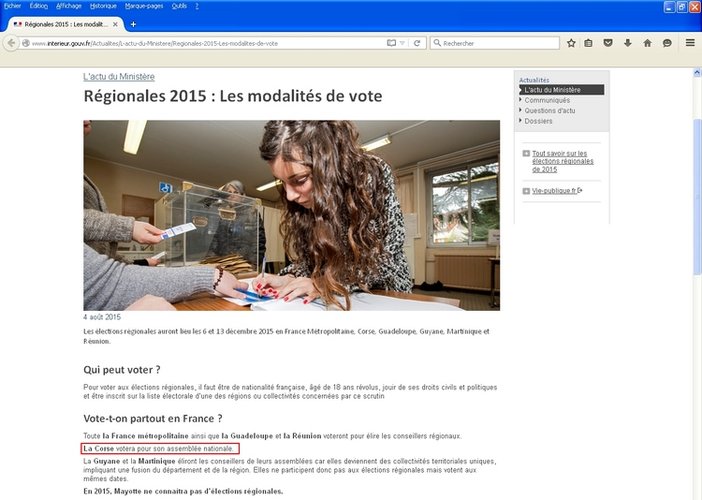Follow the L'actu du Ministère breadcrumb link
702x500 pixels.
point(119,77)
